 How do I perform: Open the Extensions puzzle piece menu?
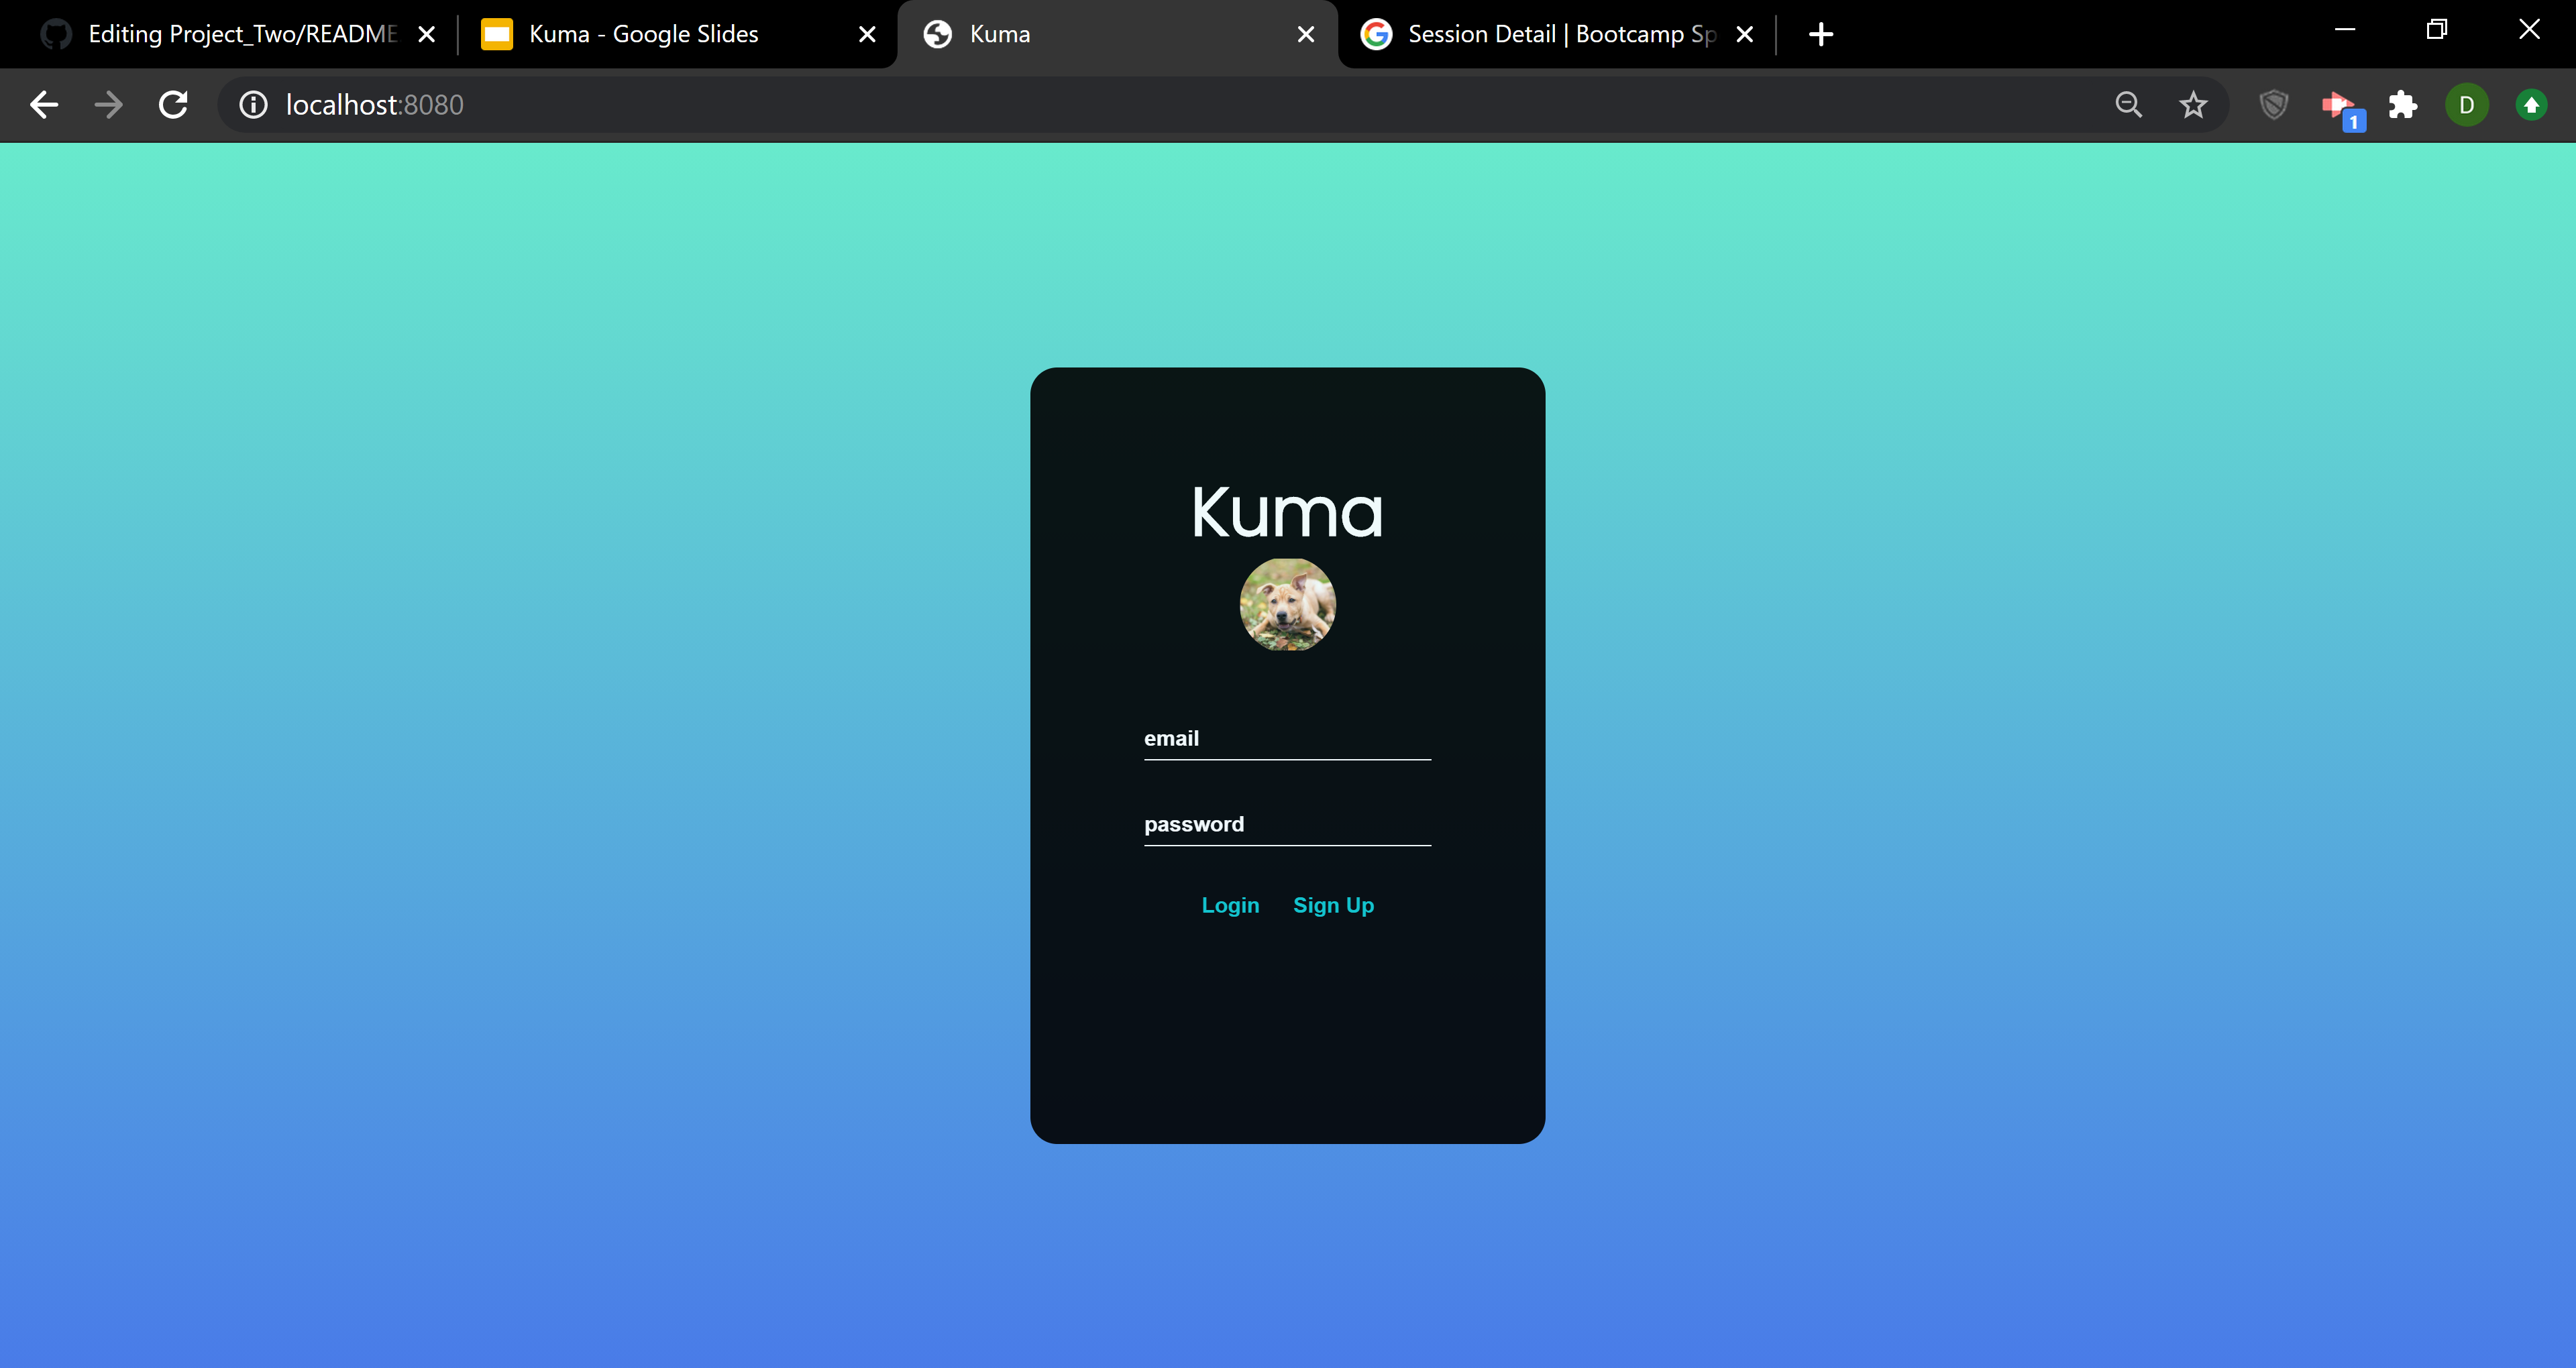click(2402, 105)
